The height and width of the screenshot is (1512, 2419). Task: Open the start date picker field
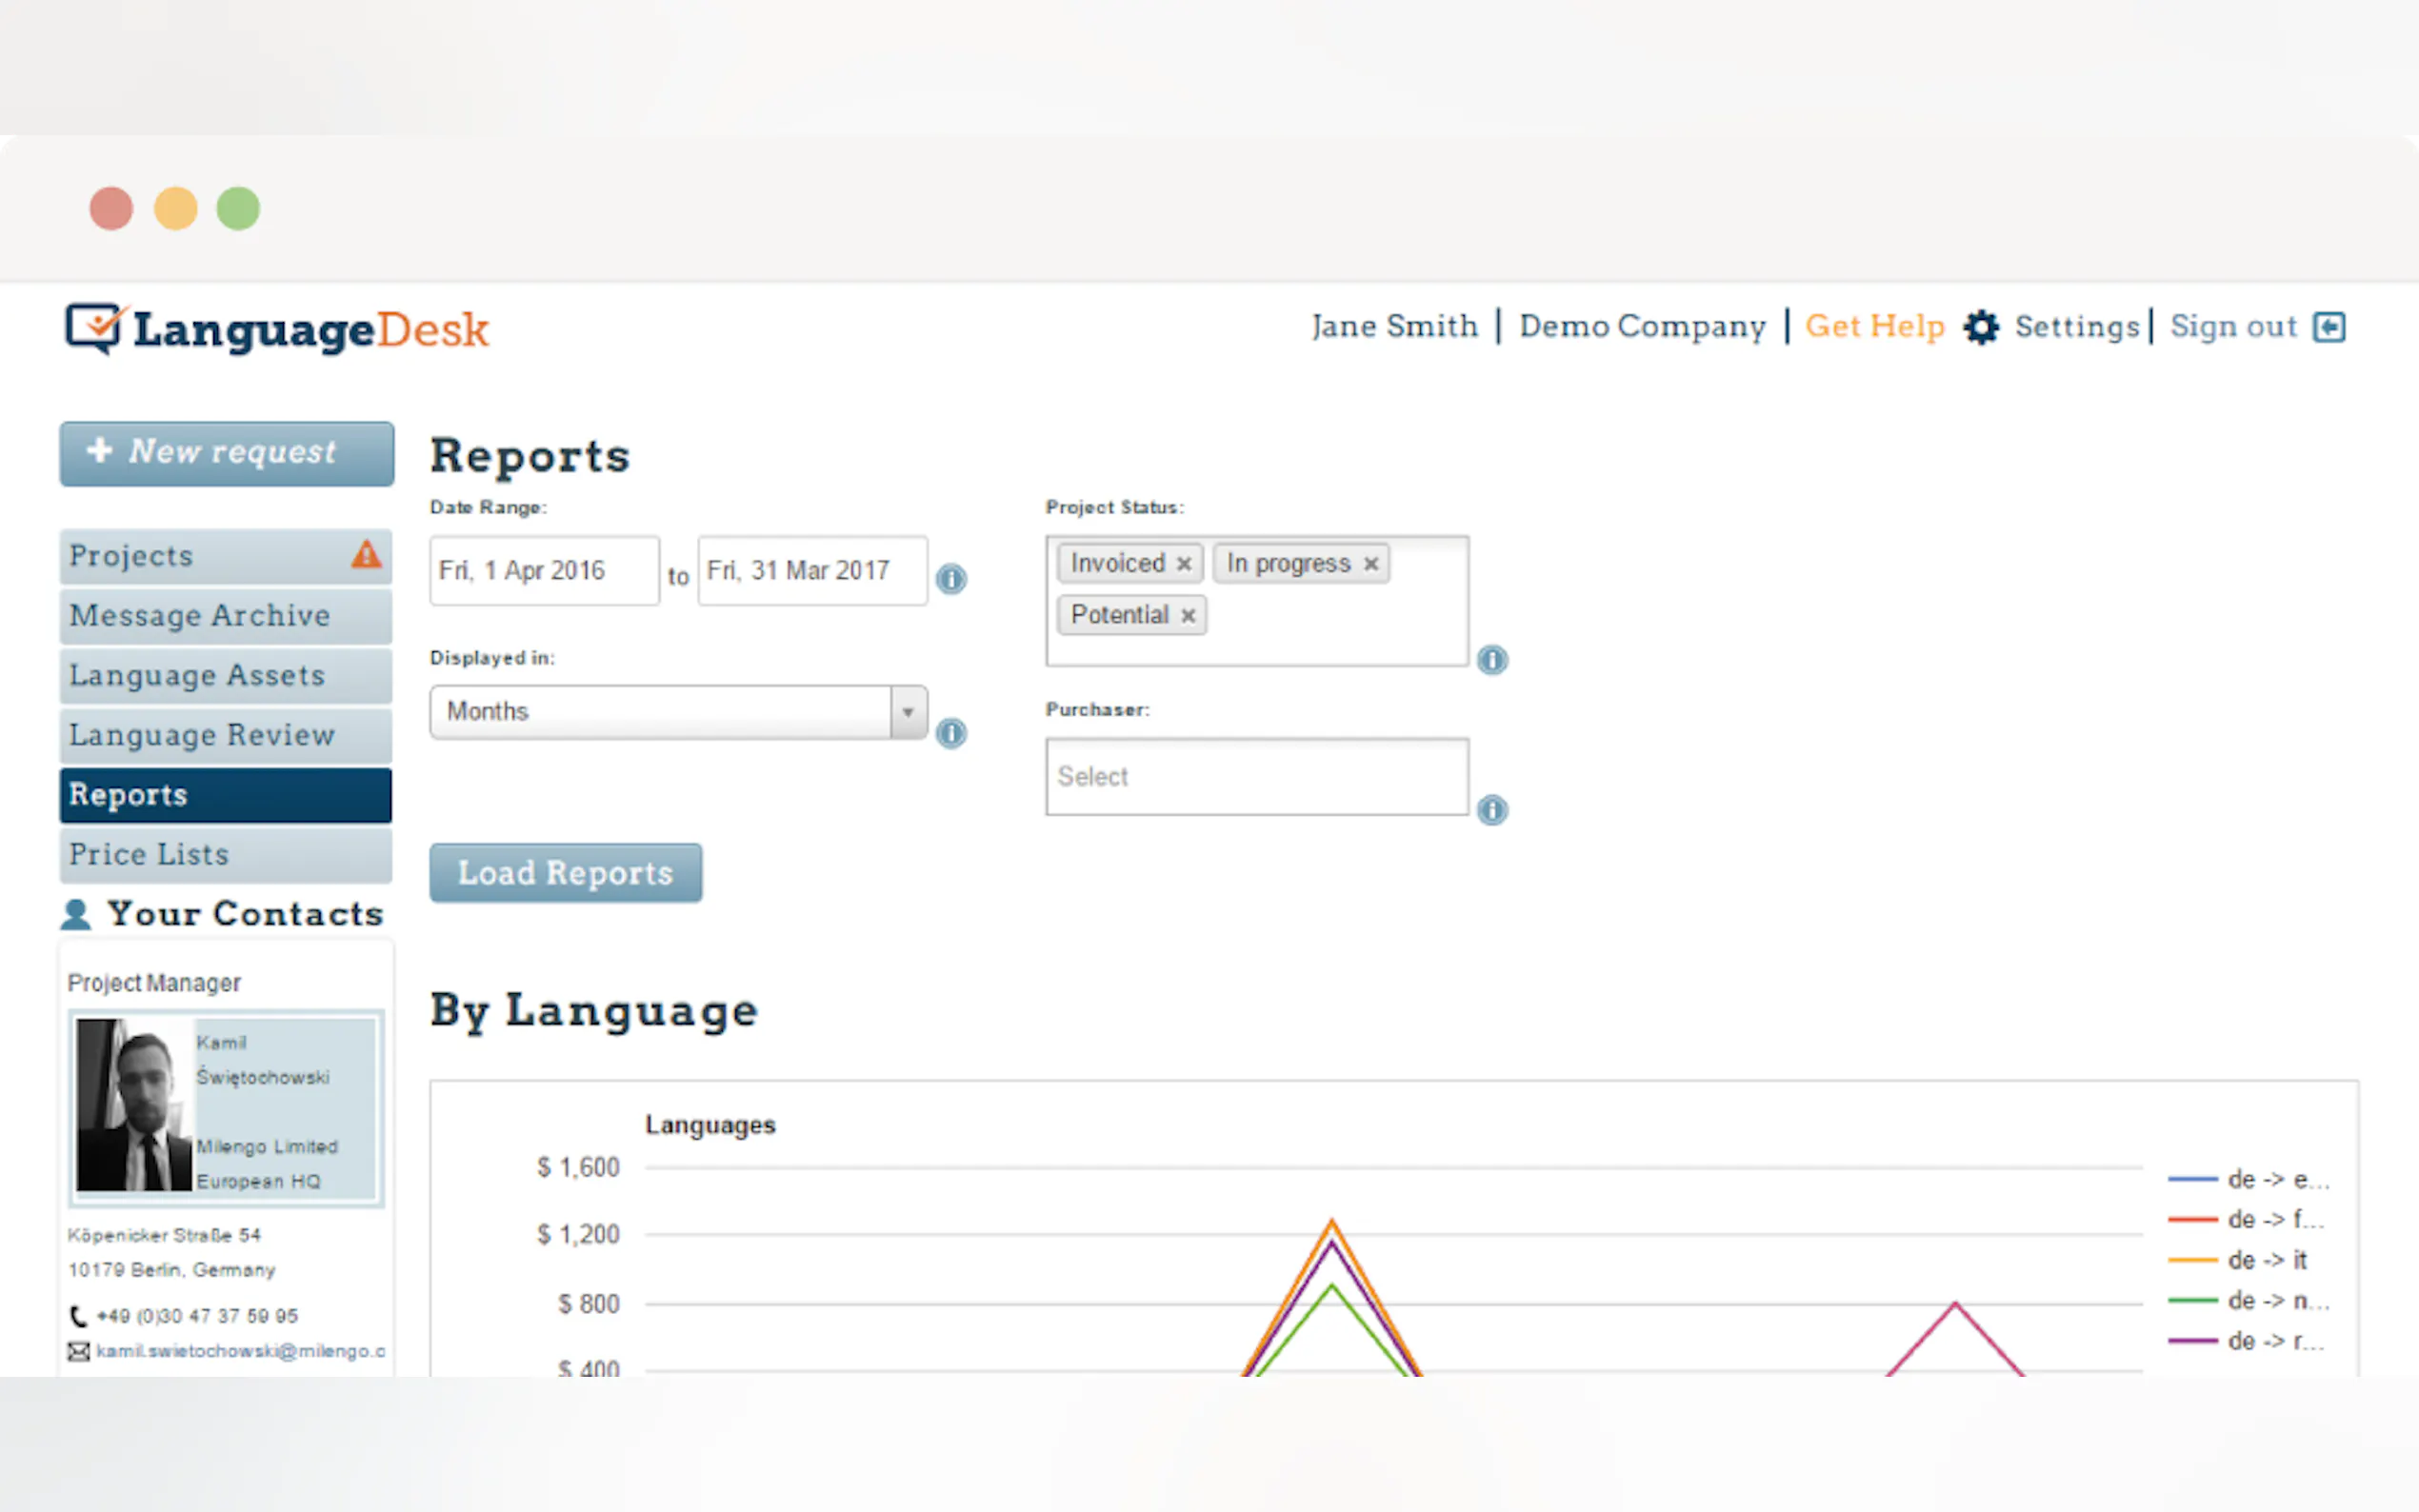(x=544, y=571)
